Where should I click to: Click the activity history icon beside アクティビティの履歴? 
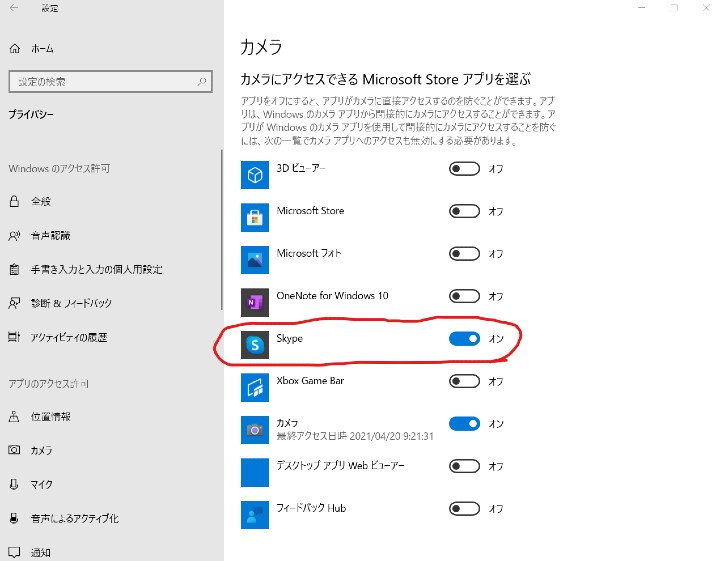click(14, 337)
